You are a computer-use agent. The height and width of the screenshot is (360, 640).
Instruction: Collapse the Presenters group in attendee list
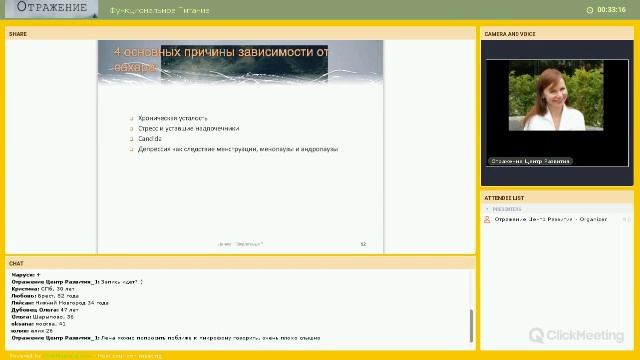point(487,209)
